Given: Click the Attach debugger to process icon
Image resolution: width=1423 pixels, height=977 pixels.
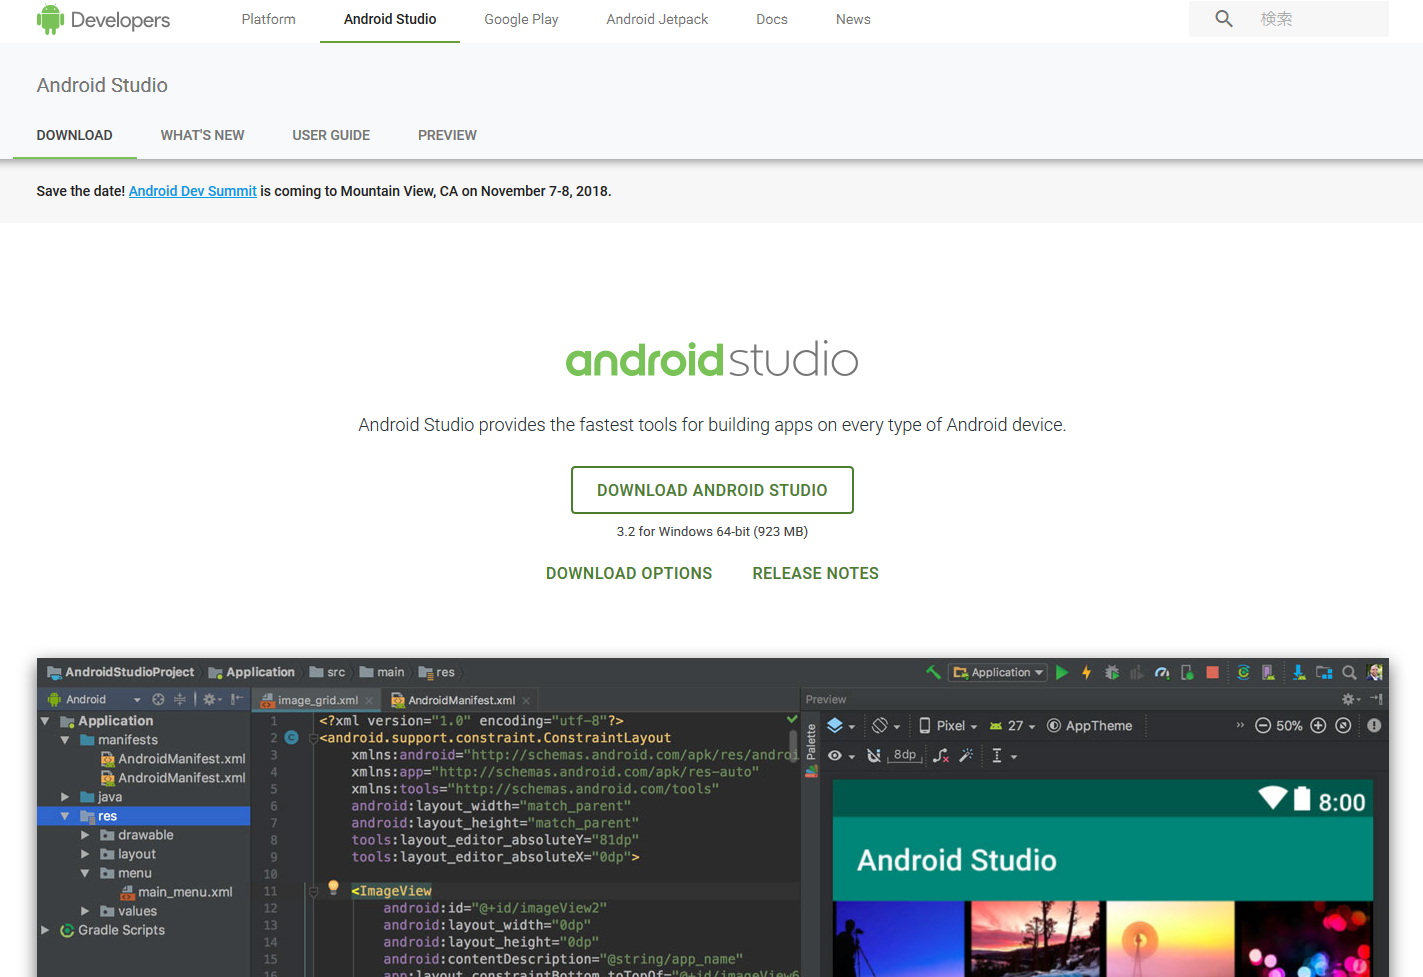Looking at the screenshot, I should (x=1187, y=672).
